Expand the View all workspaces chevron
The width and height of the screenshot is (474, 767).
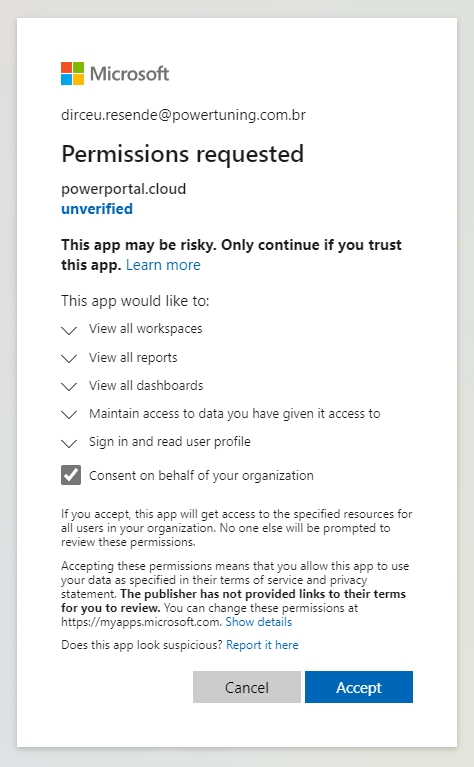(x=69, y=331)
